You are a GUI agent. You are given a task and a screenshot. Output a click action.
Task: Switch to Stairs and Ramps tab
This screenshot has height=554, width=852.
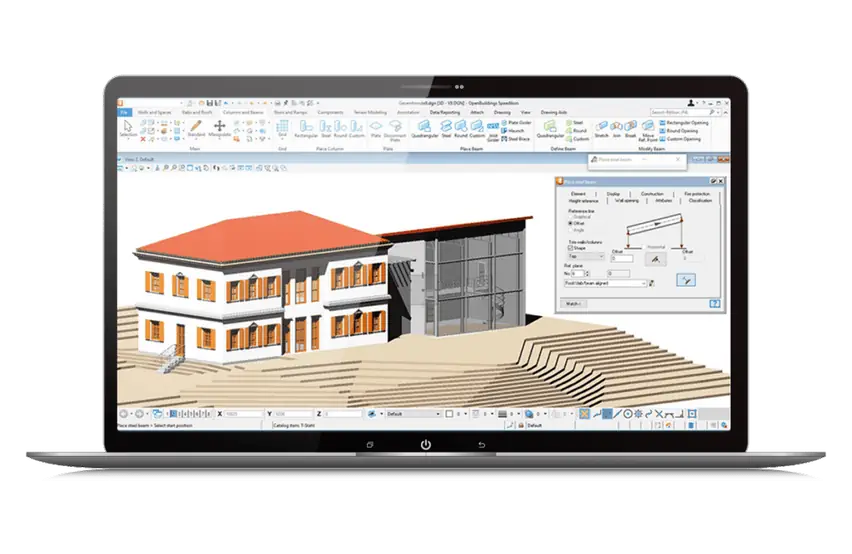291,112
